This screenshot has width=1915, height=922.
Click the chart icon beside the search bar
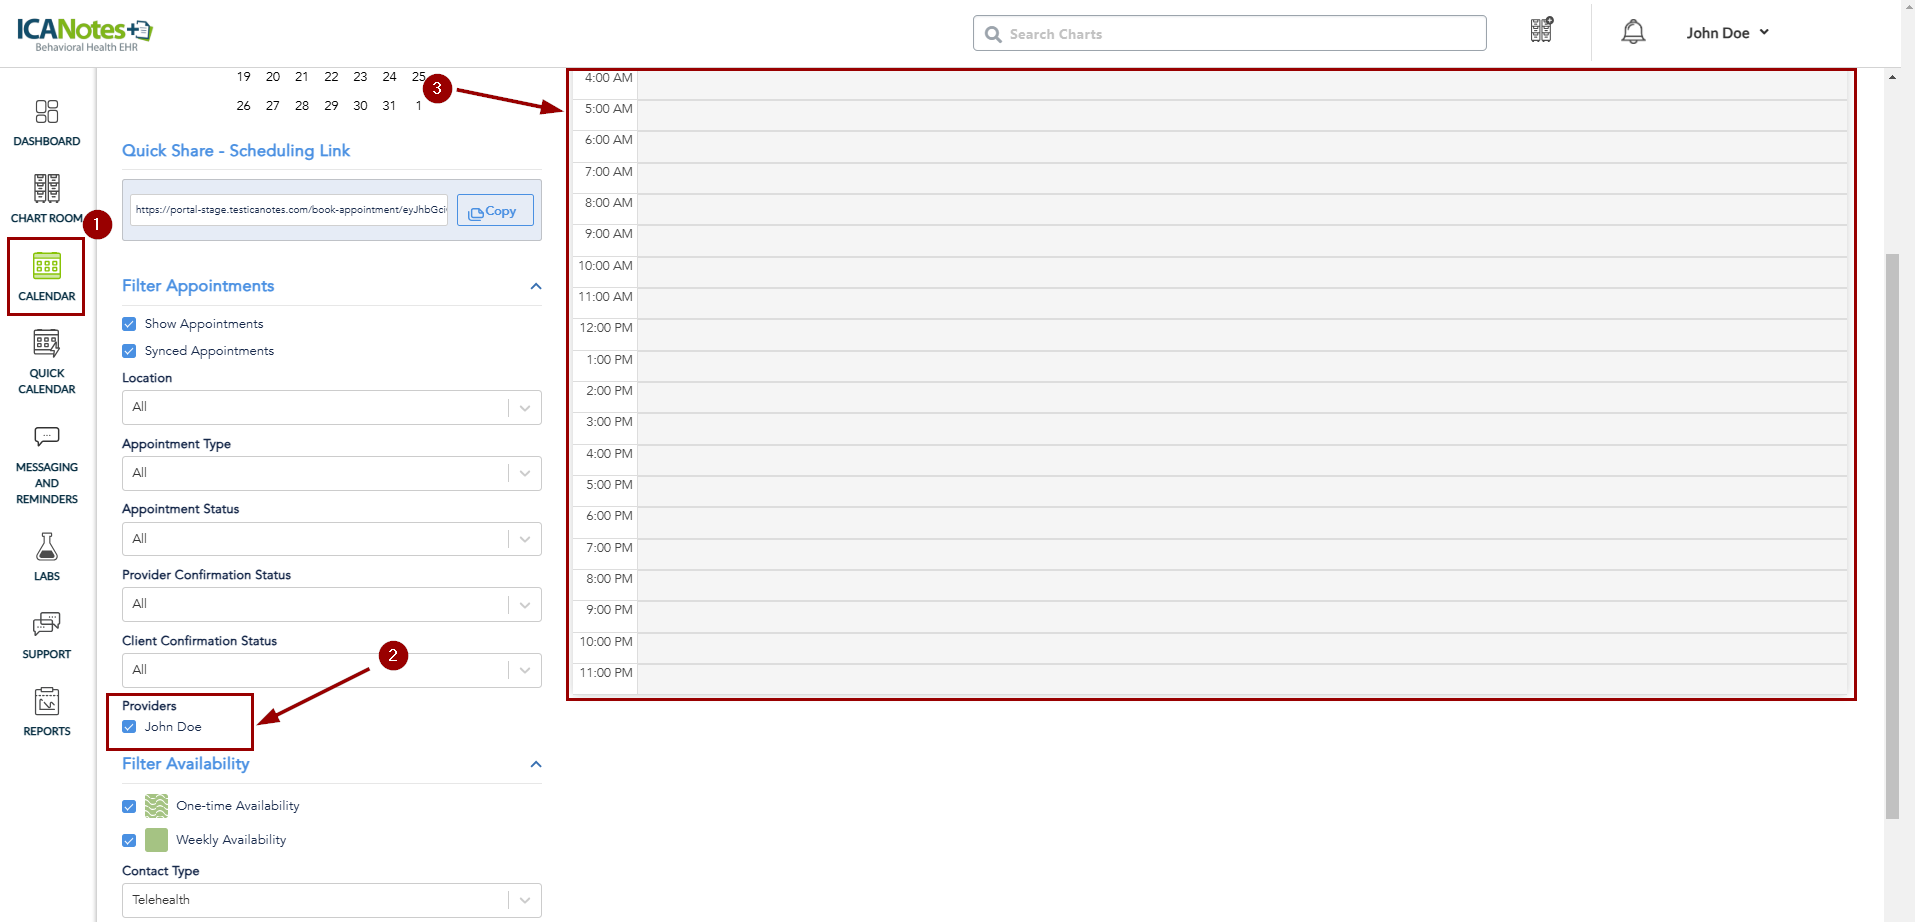[x=1541, y=31]
